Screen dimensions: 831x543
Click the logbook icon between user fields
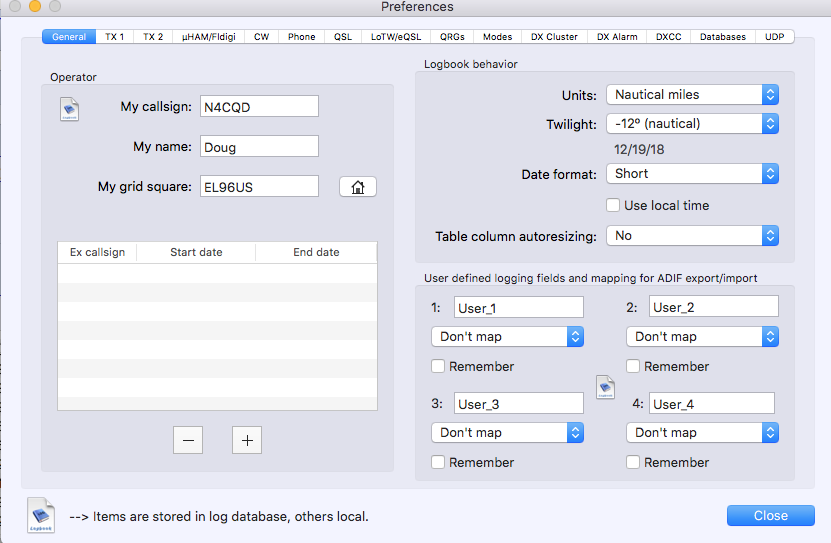click(x=605, y=386)
